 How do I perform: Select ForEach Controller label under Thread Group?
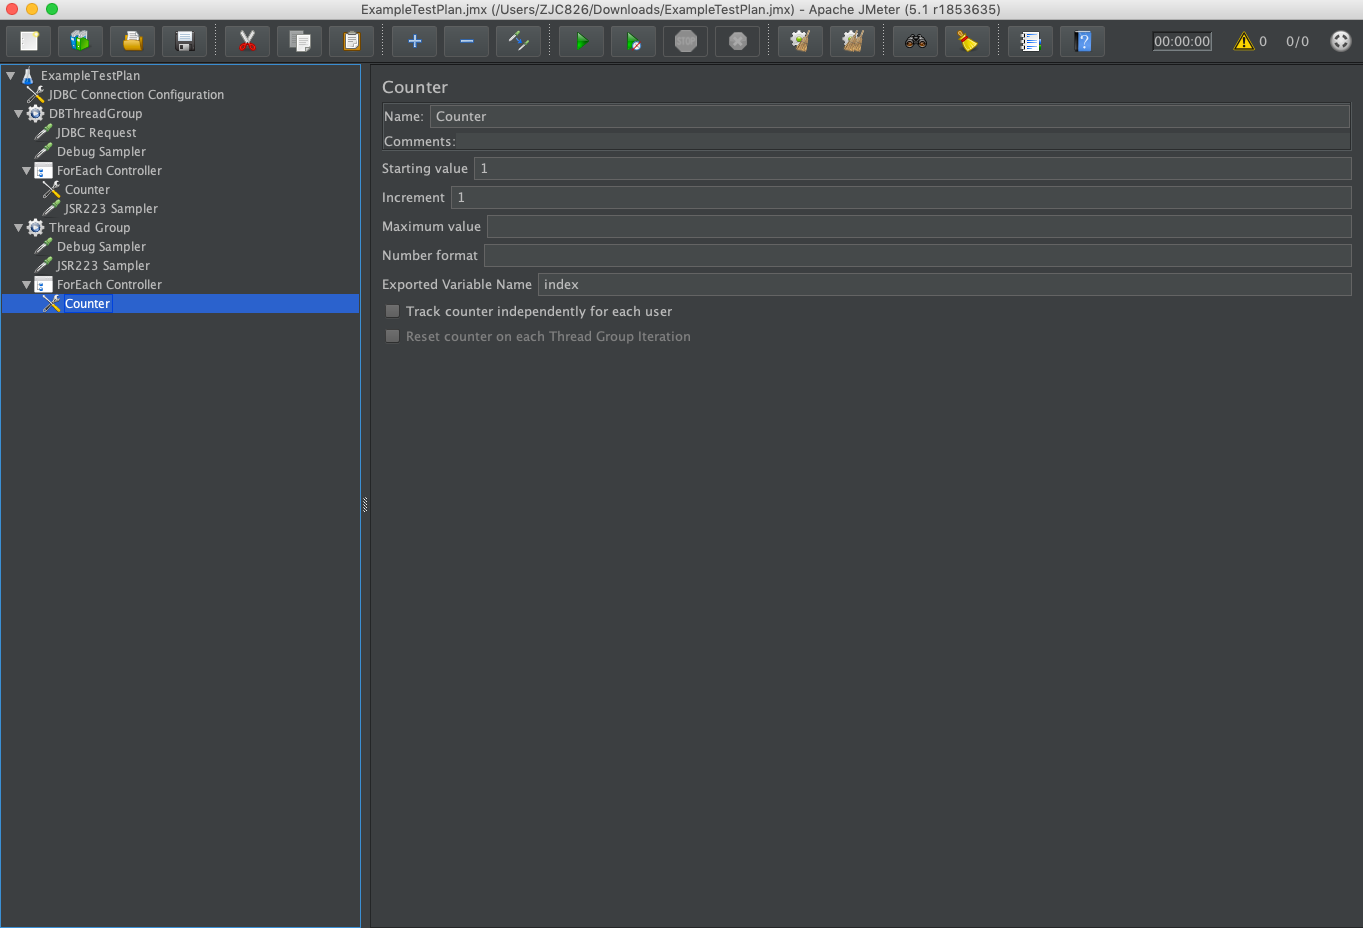pyautogui.click(x=109, y=284)
